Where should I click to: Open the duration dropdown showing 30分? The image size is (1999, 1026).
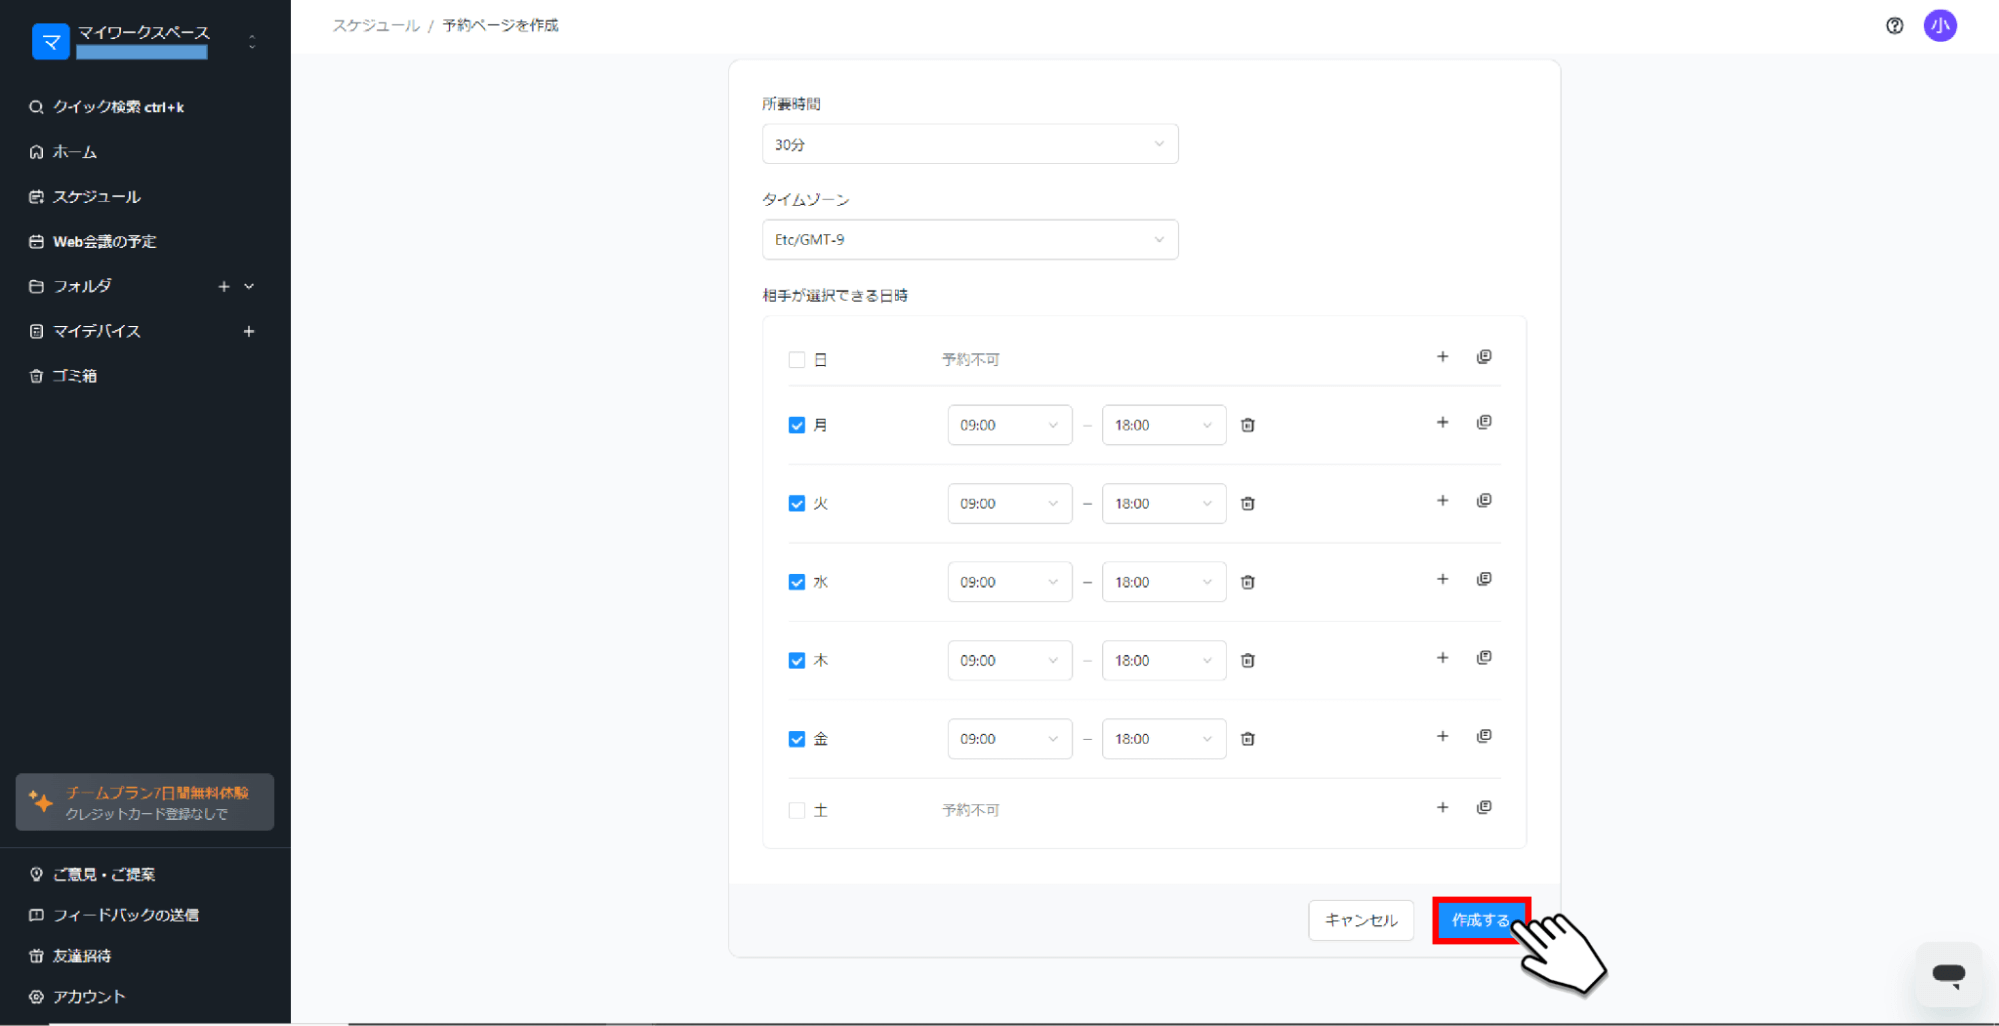(970, 144)
